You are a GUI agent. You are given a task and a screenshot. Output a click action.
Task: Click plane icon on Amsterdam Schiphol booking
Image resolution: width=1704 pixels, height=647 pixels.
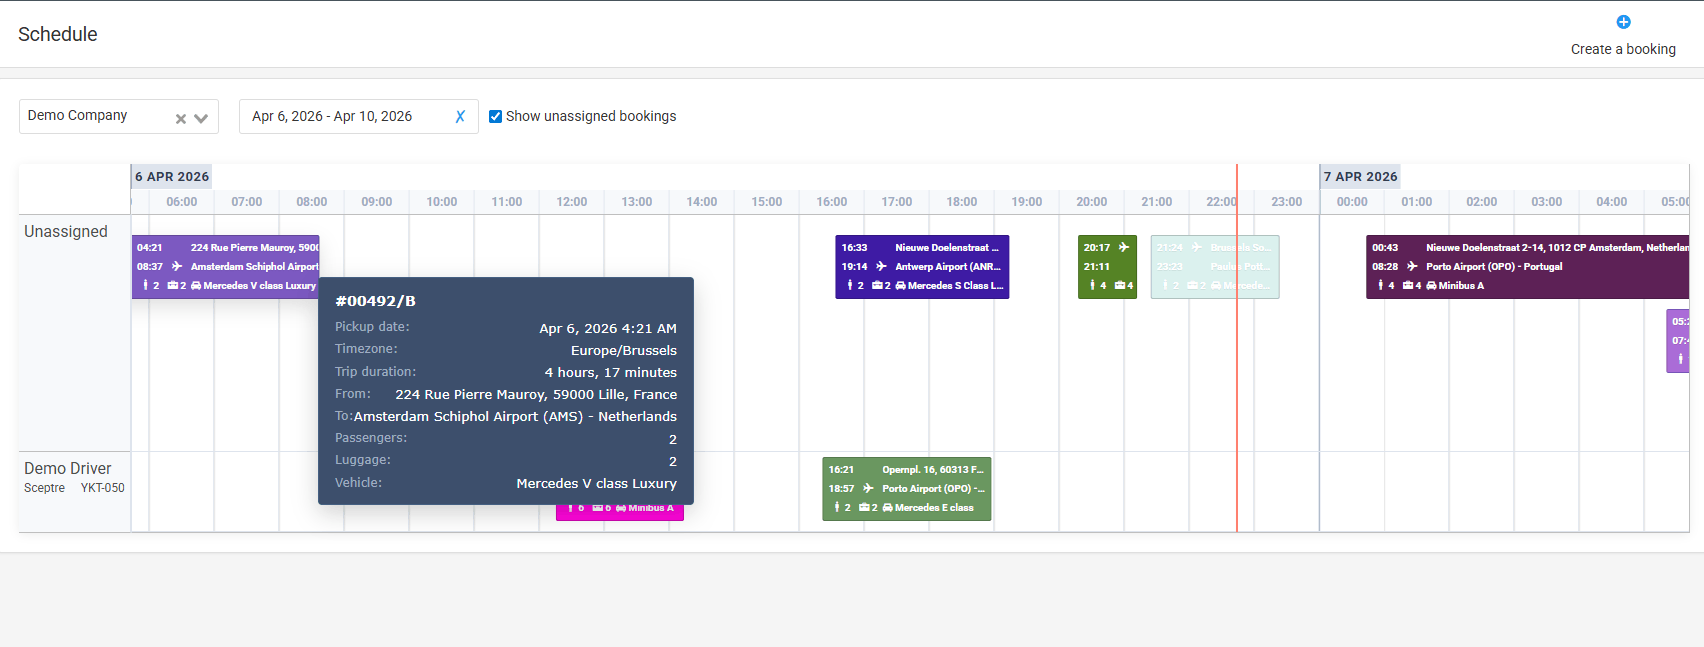[177, 266]
